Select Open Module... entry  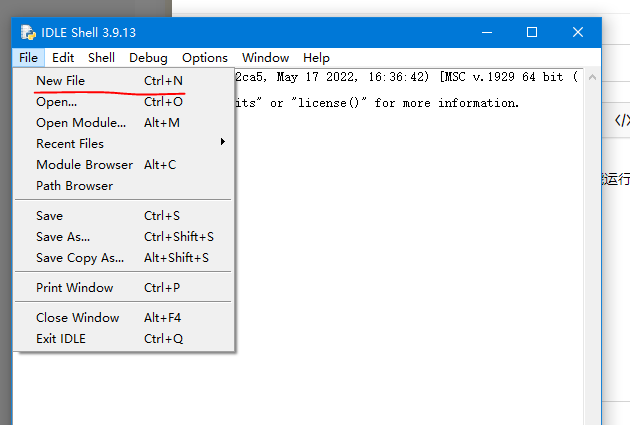[x=124, y=123]
